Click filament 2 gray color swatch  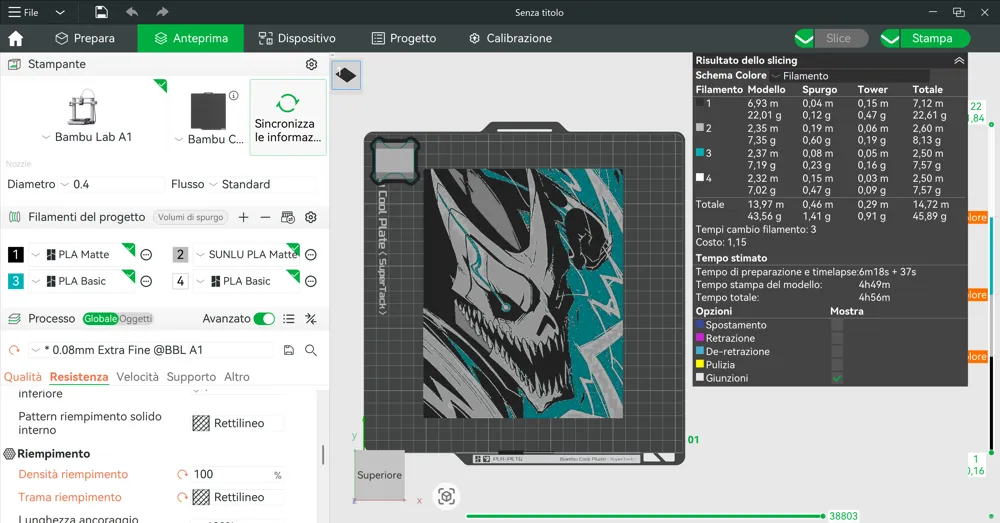click(x=180, y=254)
